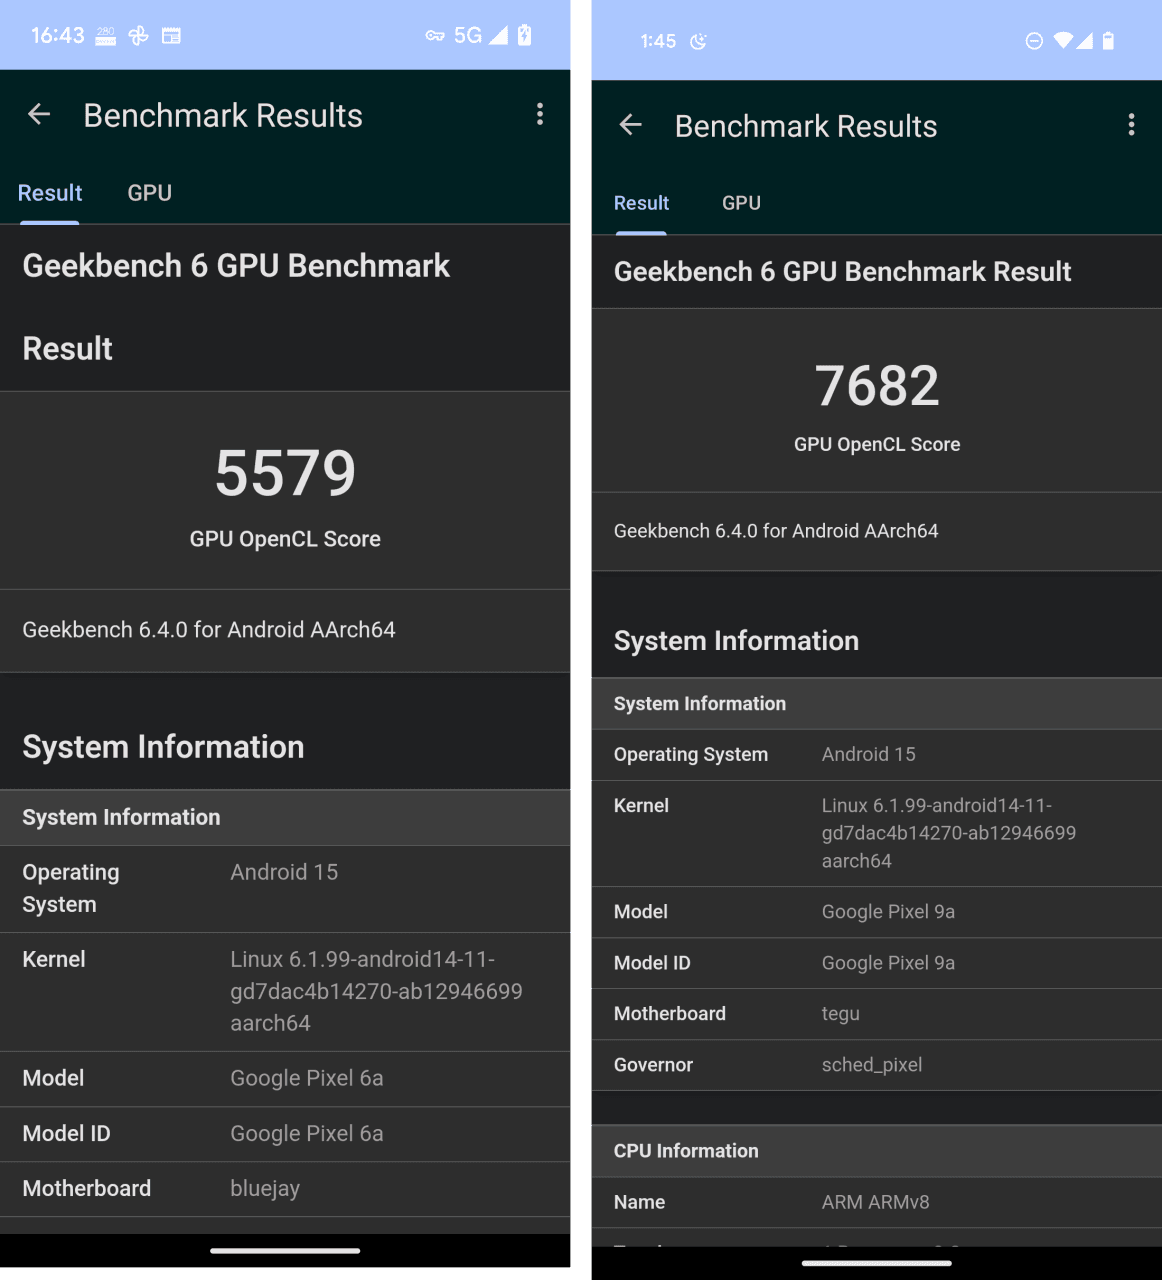Tap bluejay motherboard value
This screenshot has width=1162, height=1280.
(265, 1188)
